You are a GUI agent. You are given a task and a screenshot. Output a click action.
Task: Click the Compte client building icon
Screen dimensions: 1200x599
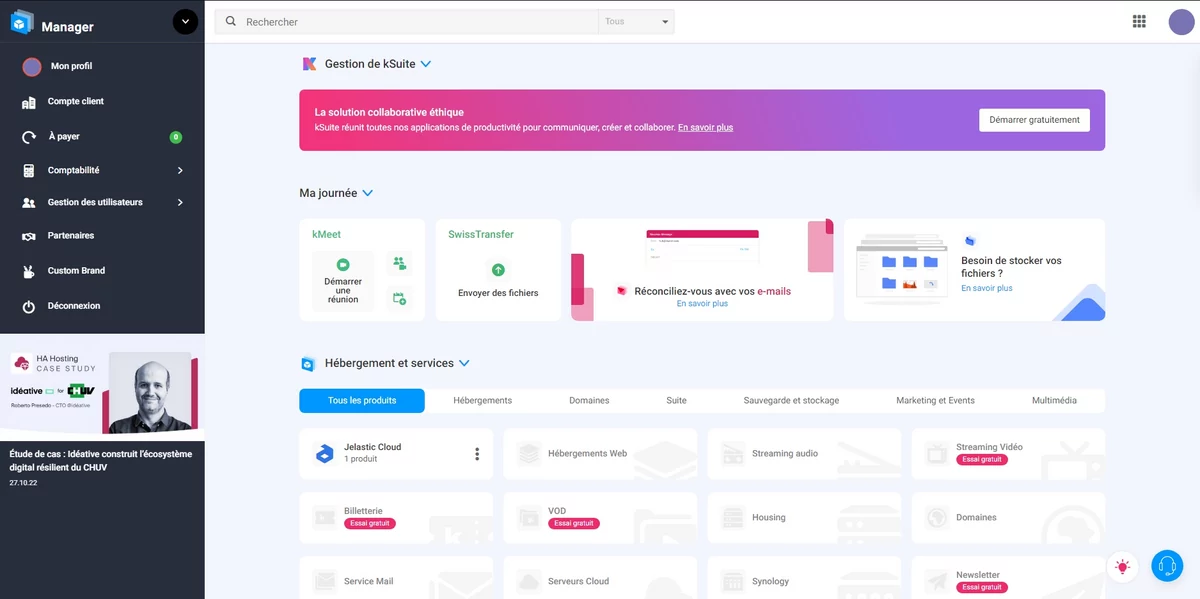click(x=29, y=102)
